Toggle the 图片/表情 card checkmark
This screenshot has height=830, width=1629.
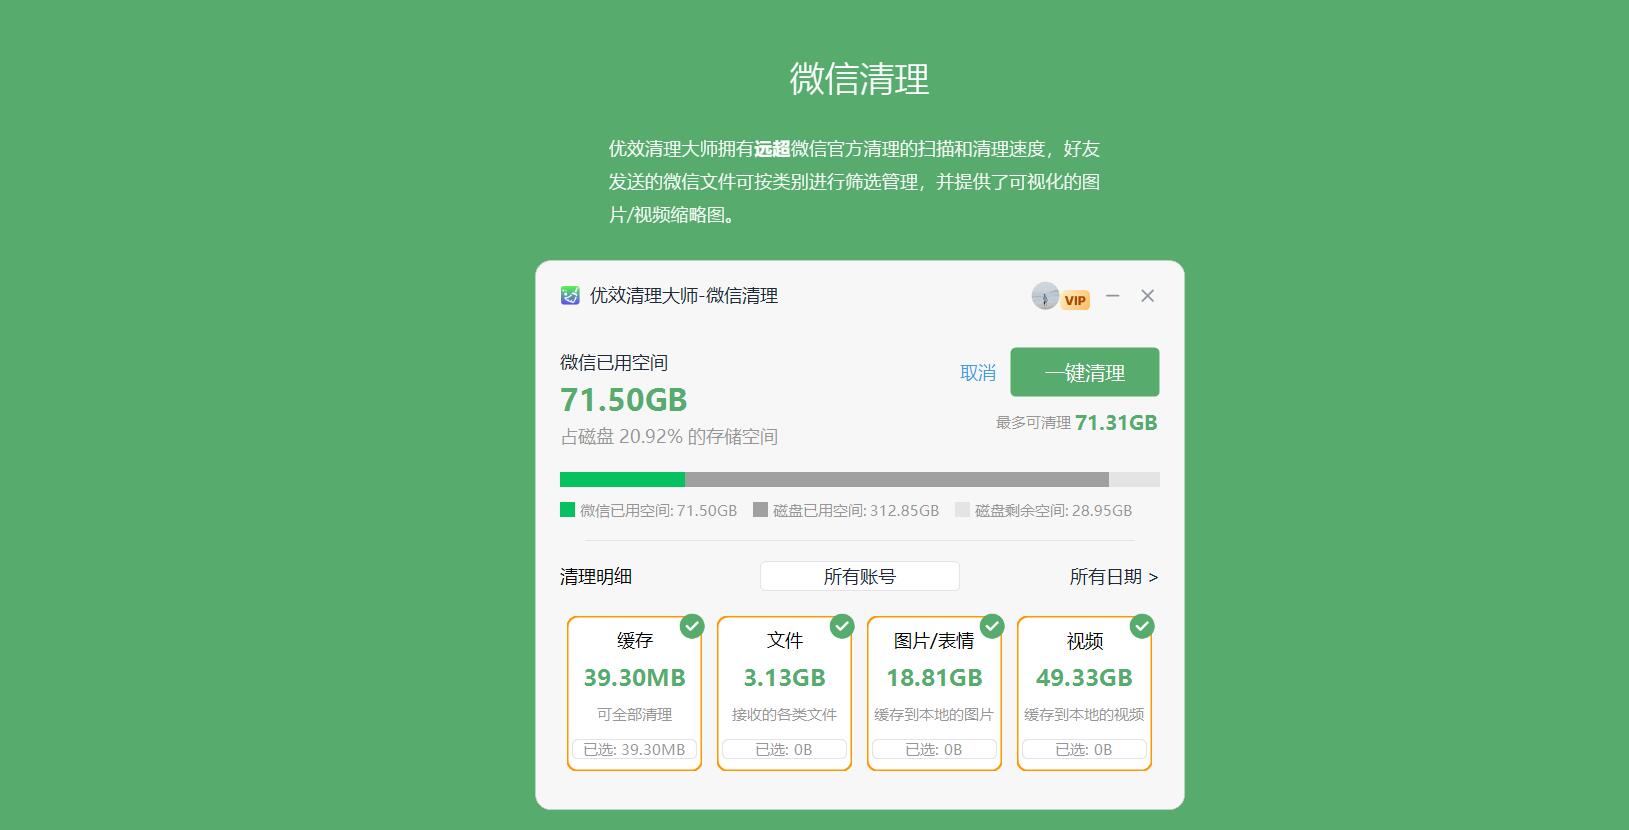click(x=992, y=626)
